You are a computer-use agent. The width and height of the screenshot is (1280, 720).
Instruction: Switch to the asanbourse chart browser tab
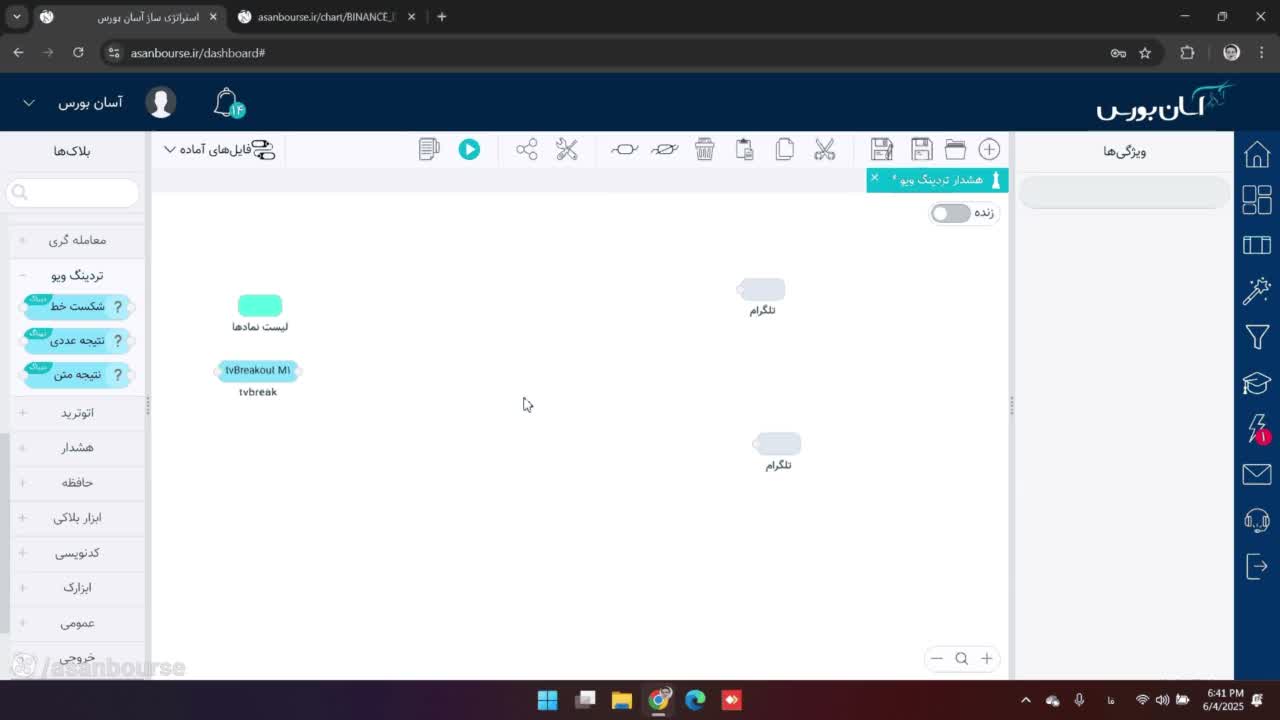(x=323, y=17)
